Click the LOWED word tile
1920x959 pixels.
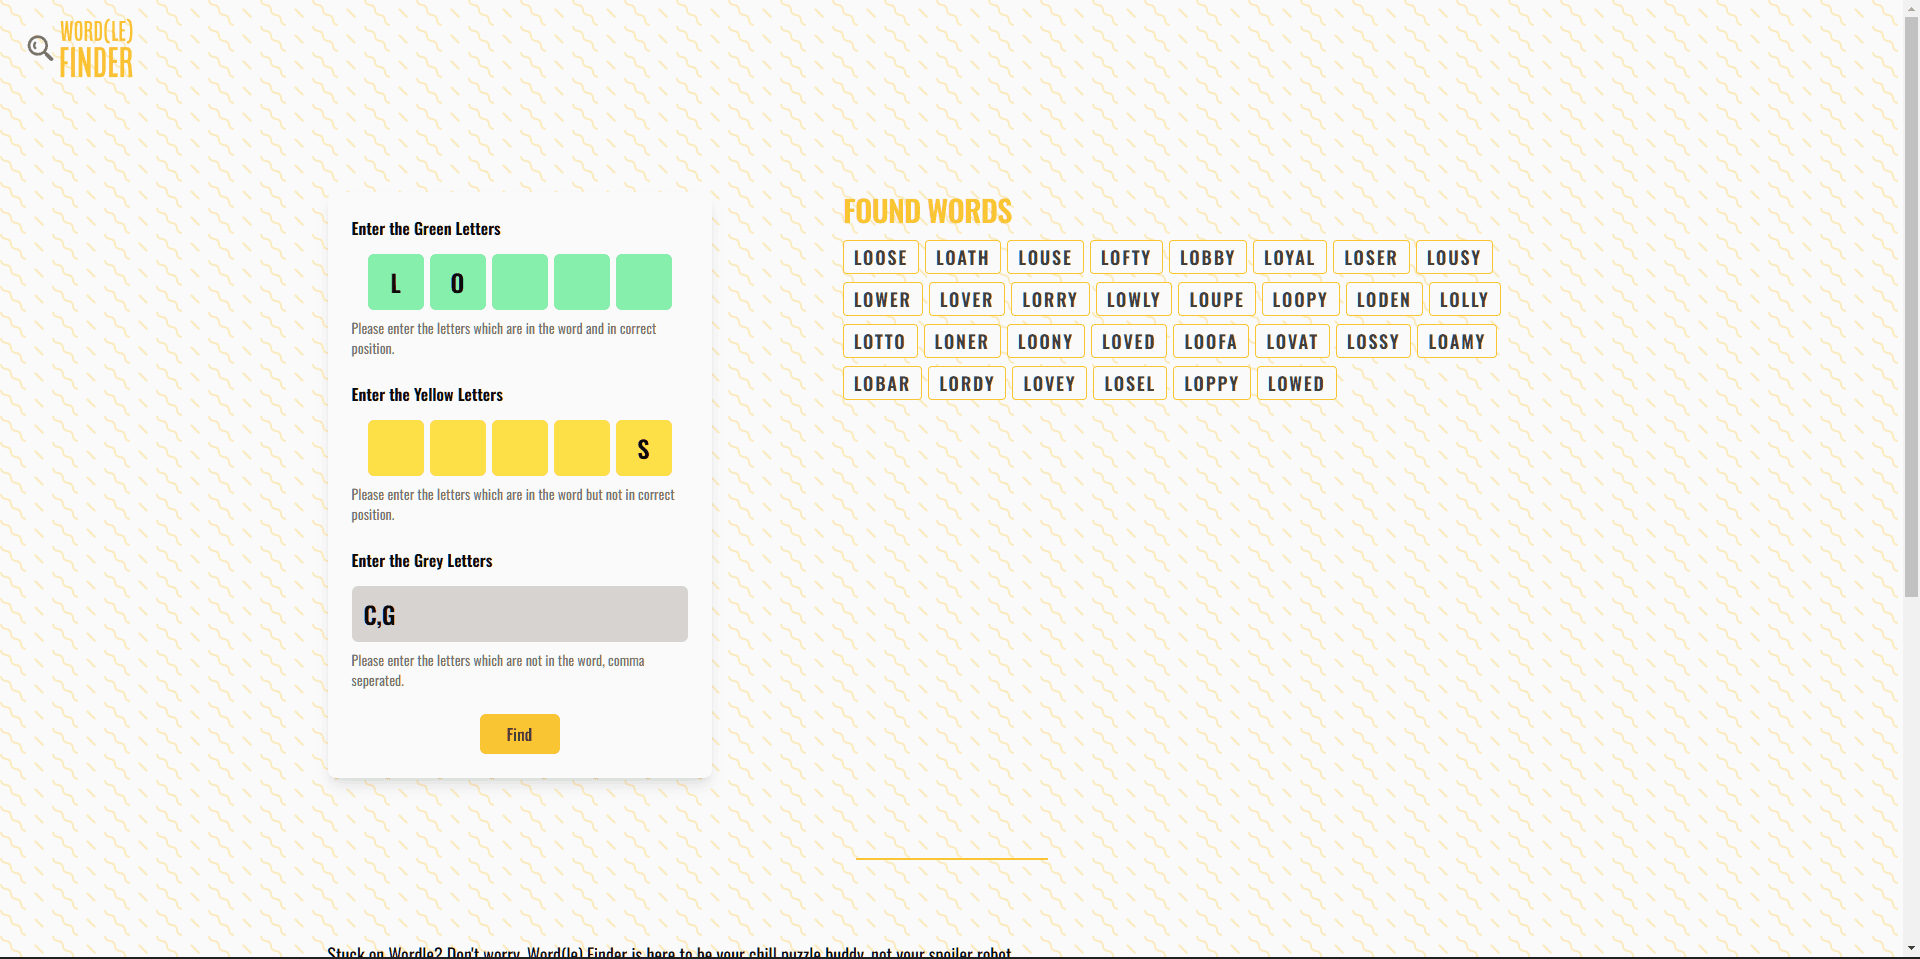(1296, 384)
